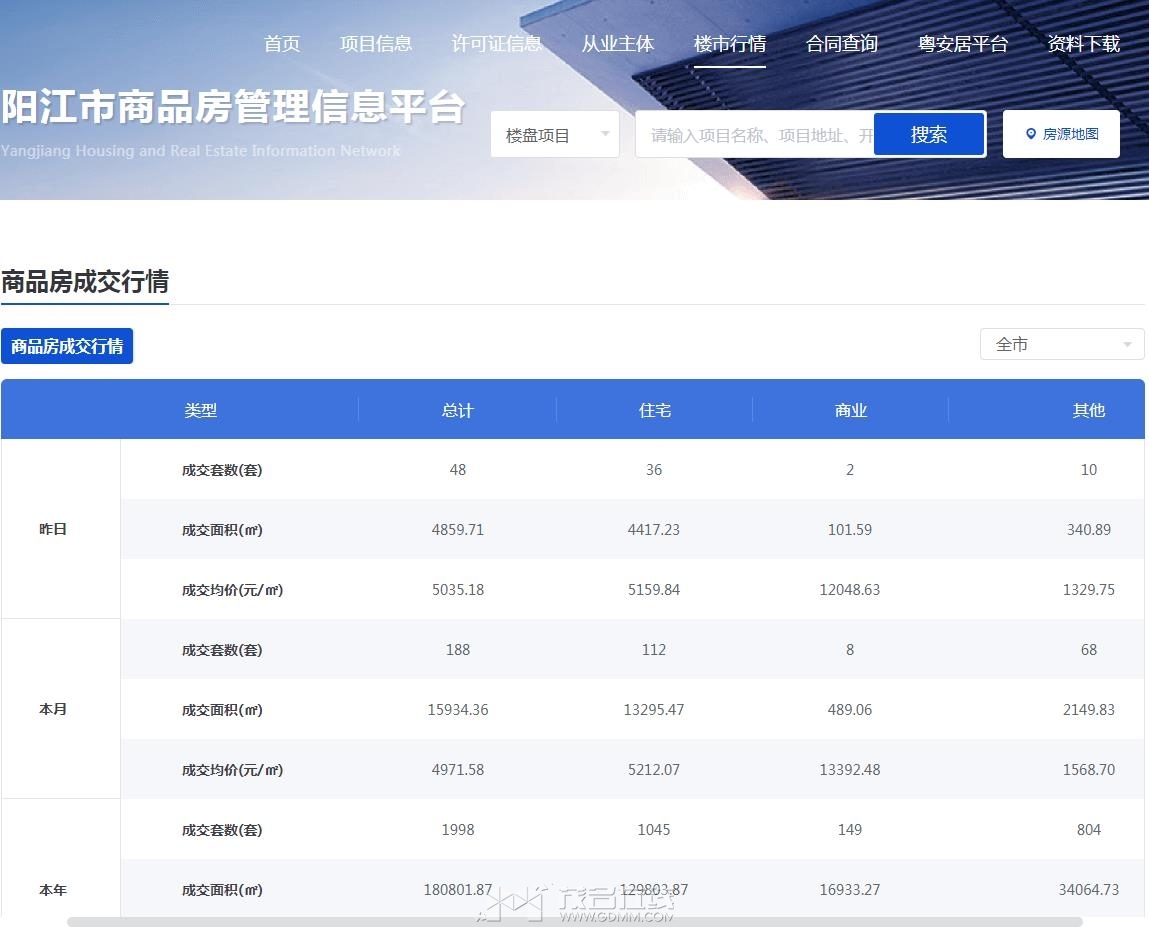This screenshot has width=1149, height=927.
Task: Click this month's residential units 112
Action: click(x=654, y=650)
